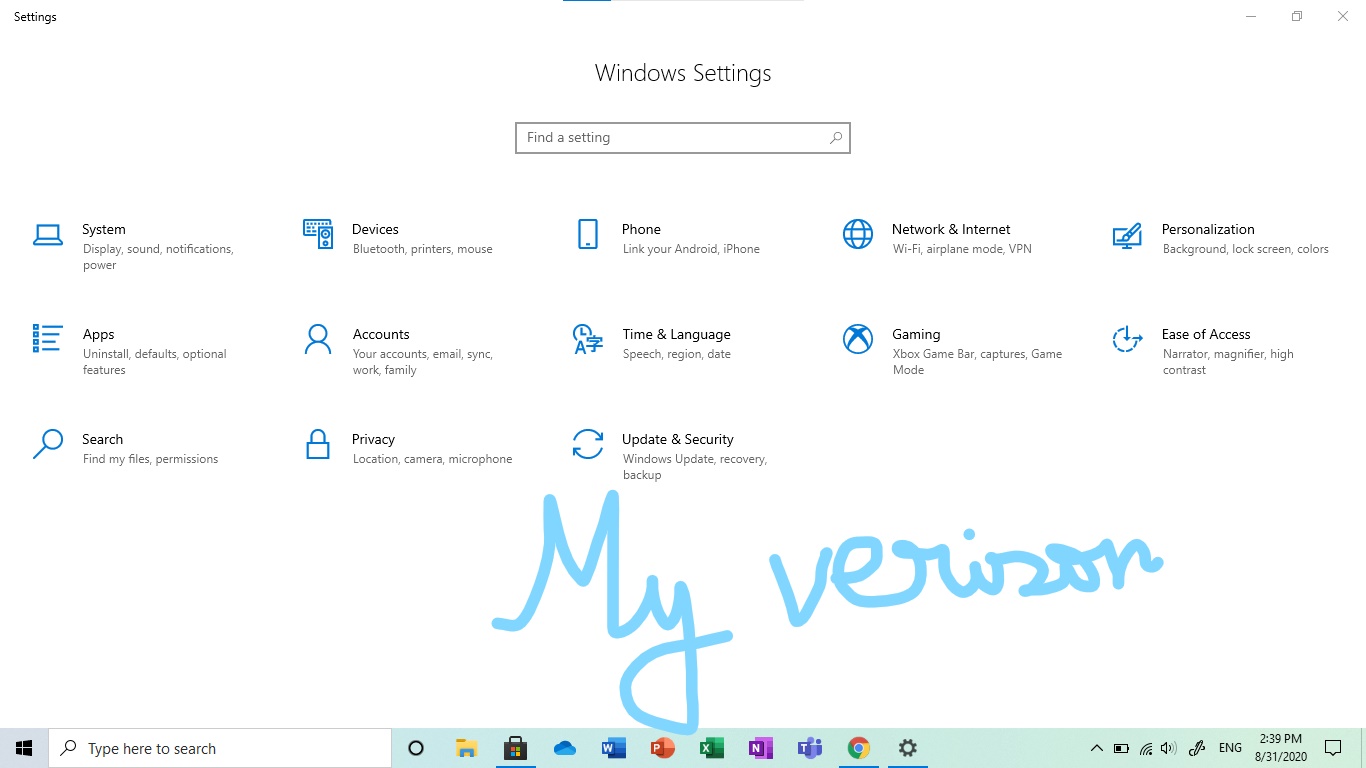Open Ease of Access icon

pyautogui.click(x=1127, y=339)
